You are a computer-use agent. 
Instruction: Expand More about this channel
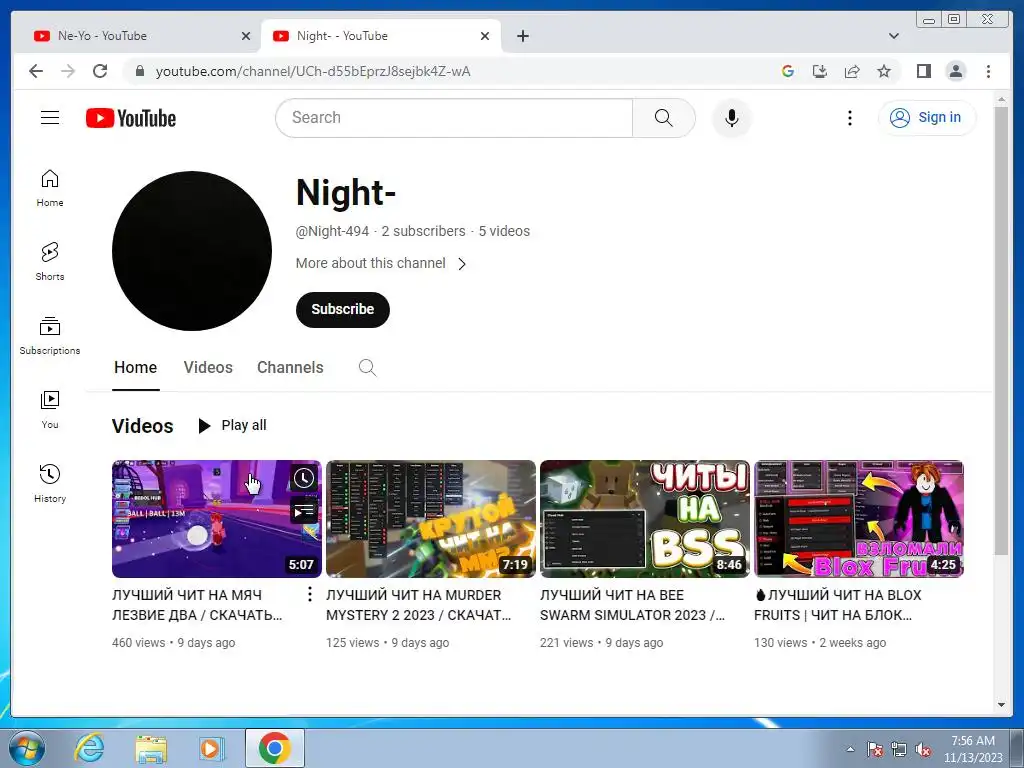(x=381, y=263)
